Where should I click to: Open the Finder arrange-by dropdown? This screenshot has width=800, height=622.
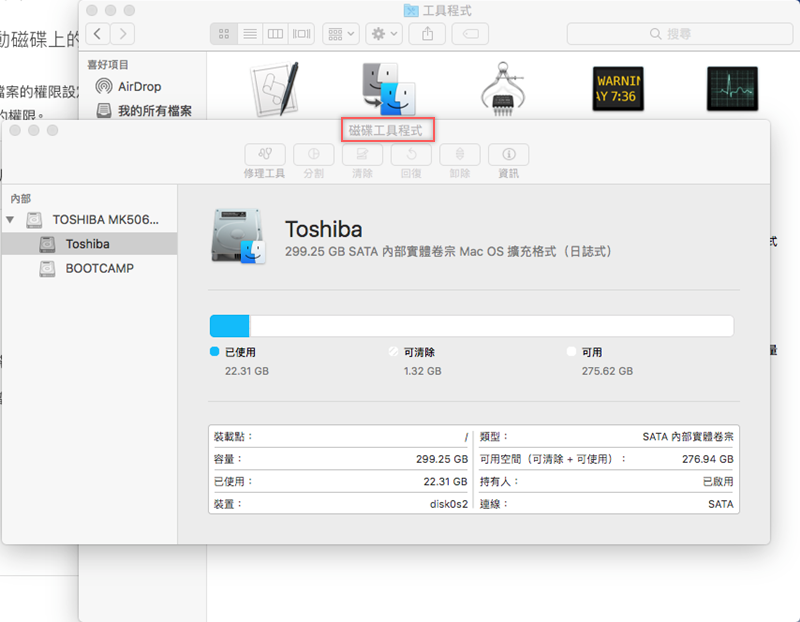pos(341,34)
